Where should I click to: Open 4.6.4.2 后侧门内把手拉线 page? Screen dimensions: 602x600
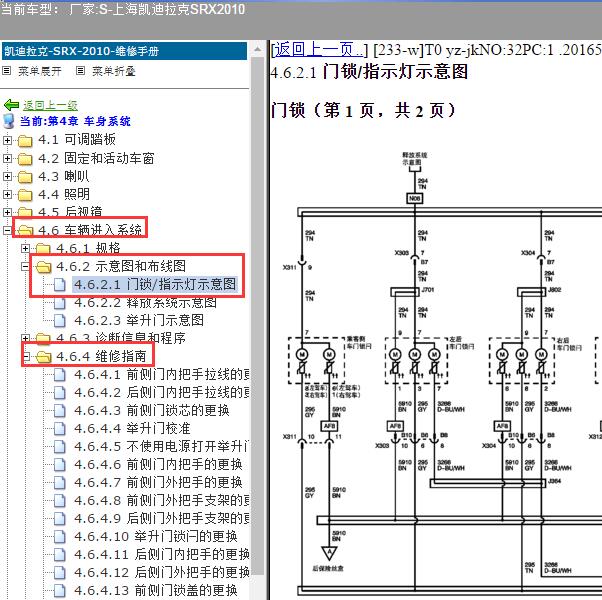coord(162,392)
